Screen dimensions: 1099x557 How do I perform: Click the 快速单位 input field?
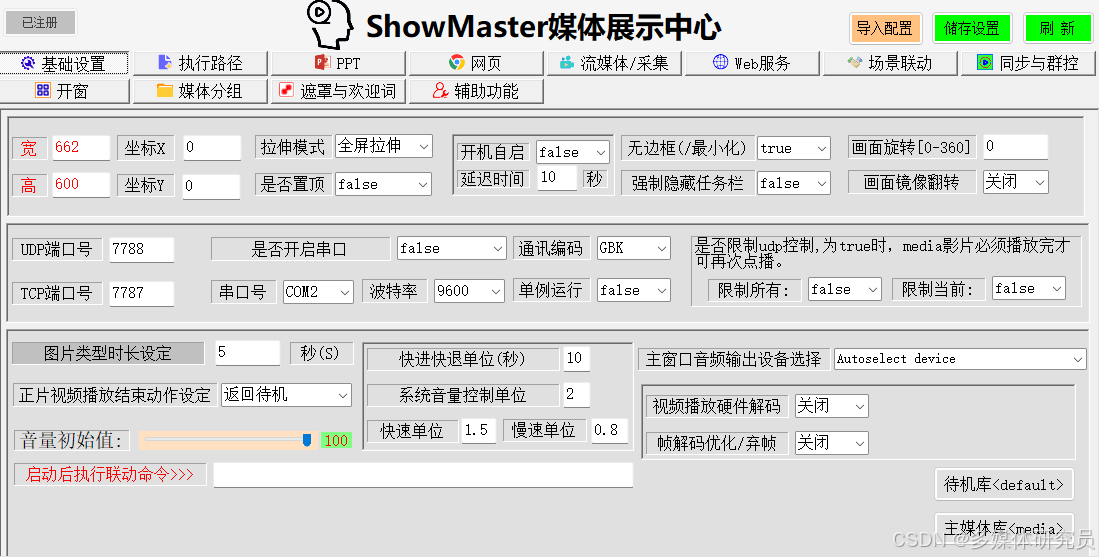tap(479, 430)
